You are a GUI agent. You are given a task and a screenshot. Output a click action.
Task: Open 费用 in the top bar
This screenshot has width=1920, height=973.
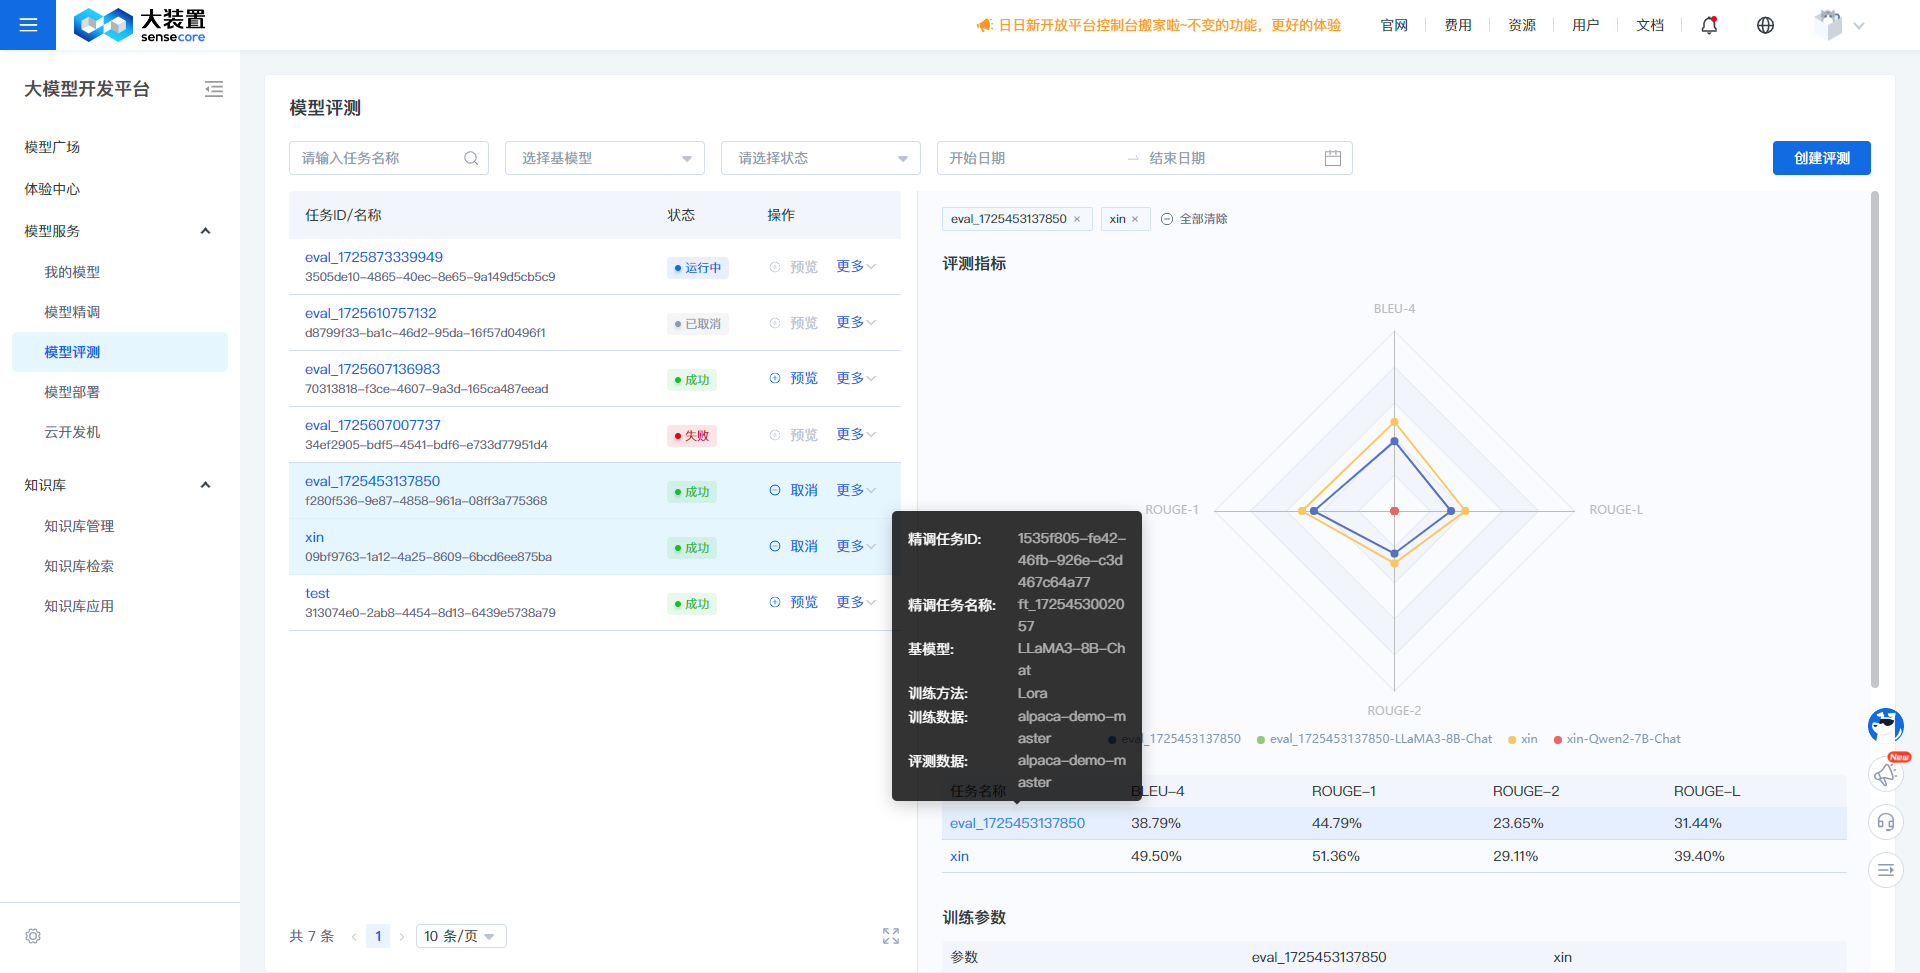pos(1458,25)
